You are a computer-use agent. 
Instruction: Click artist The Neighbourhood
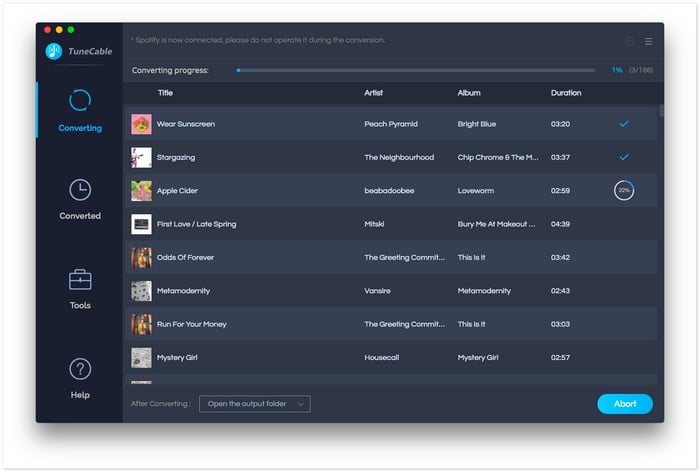(x=399, y=158)
